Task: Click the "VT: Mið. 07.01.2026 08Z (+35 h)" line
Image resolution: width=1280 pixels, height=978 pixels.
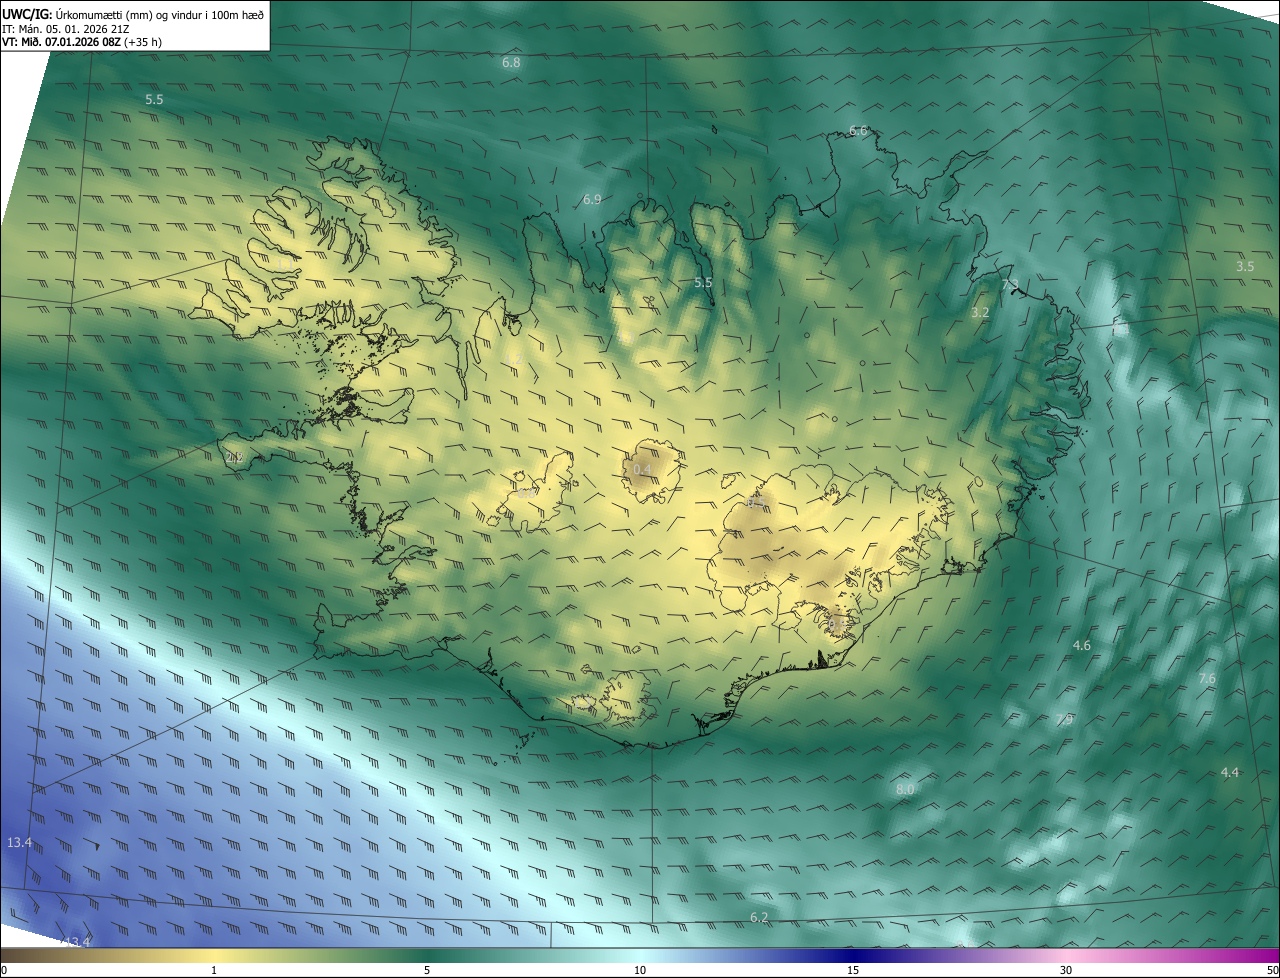Action: (x=83, y=43)
